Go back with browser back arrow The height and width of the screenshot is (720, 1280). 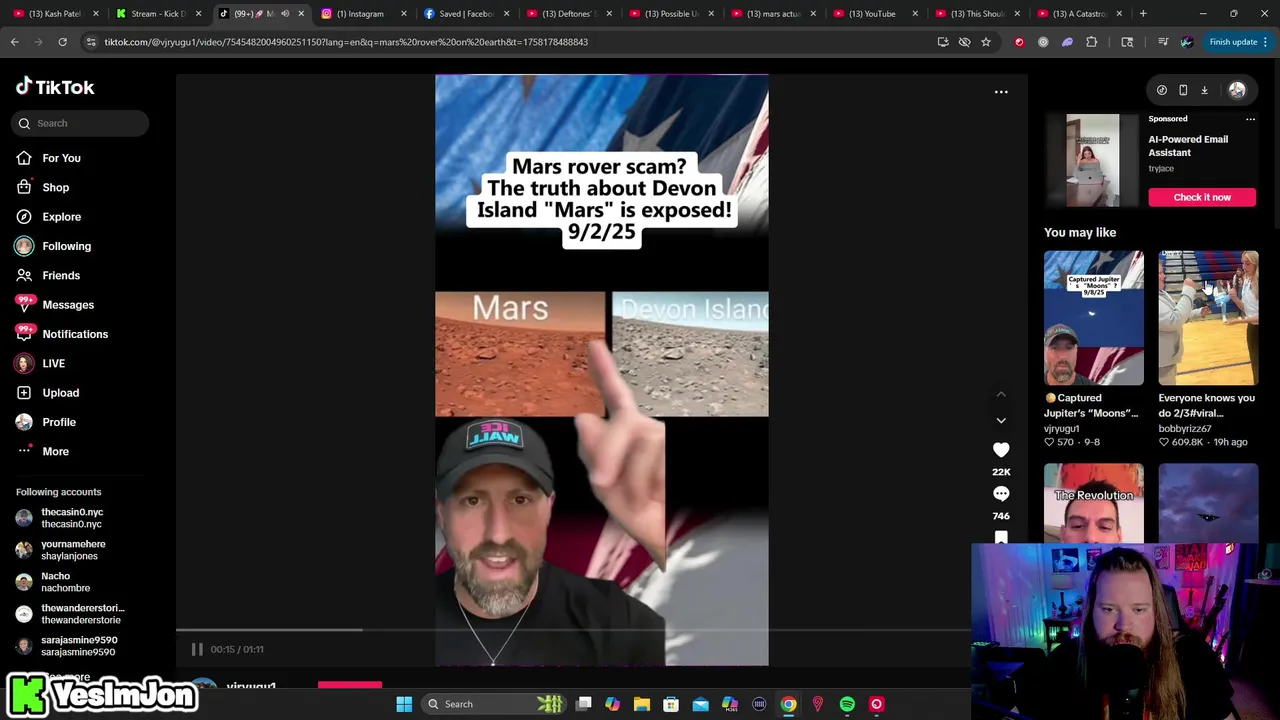(15, 42)
